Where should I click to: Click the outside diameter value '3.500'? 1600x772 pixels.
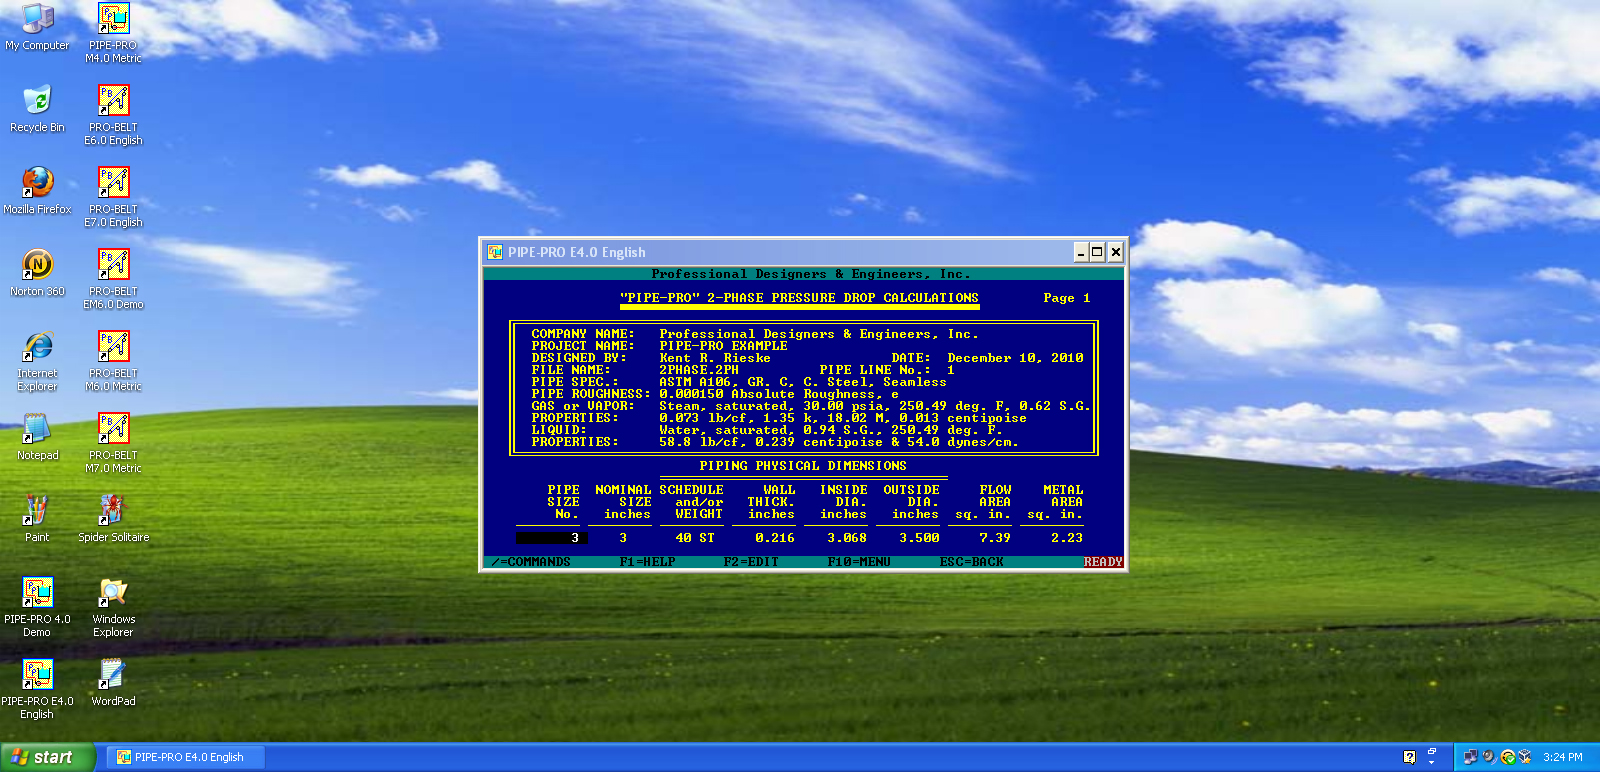click(x=919, y=538)
